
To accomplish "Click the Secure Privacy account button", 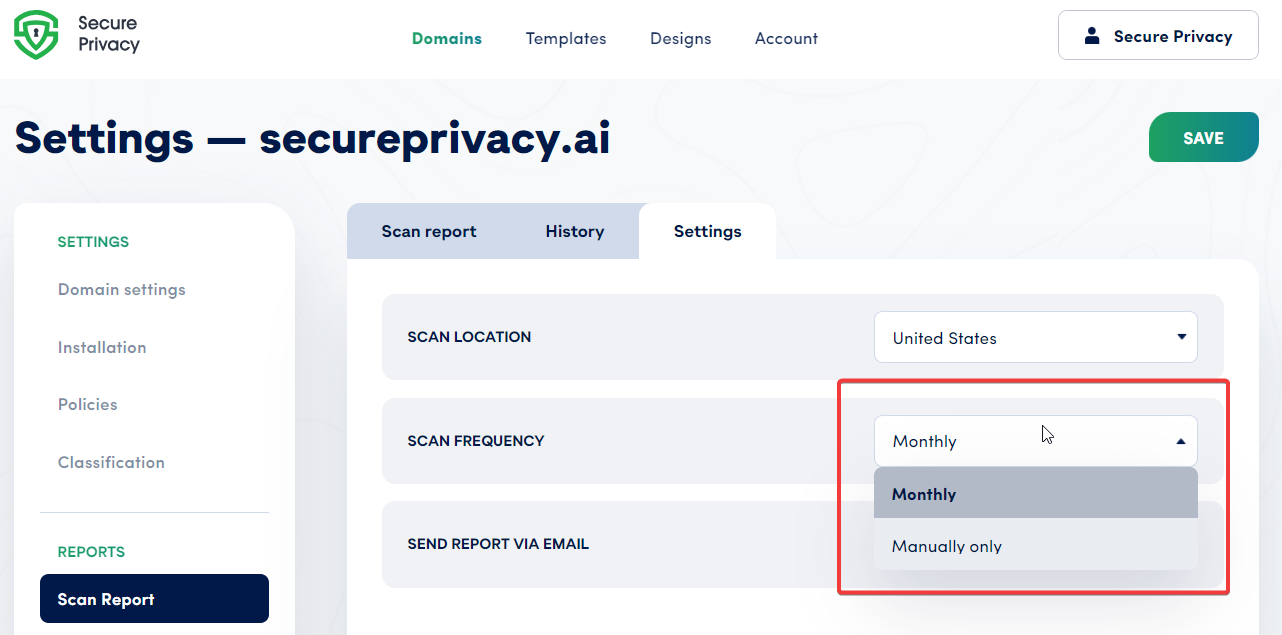I will 1157,35.
